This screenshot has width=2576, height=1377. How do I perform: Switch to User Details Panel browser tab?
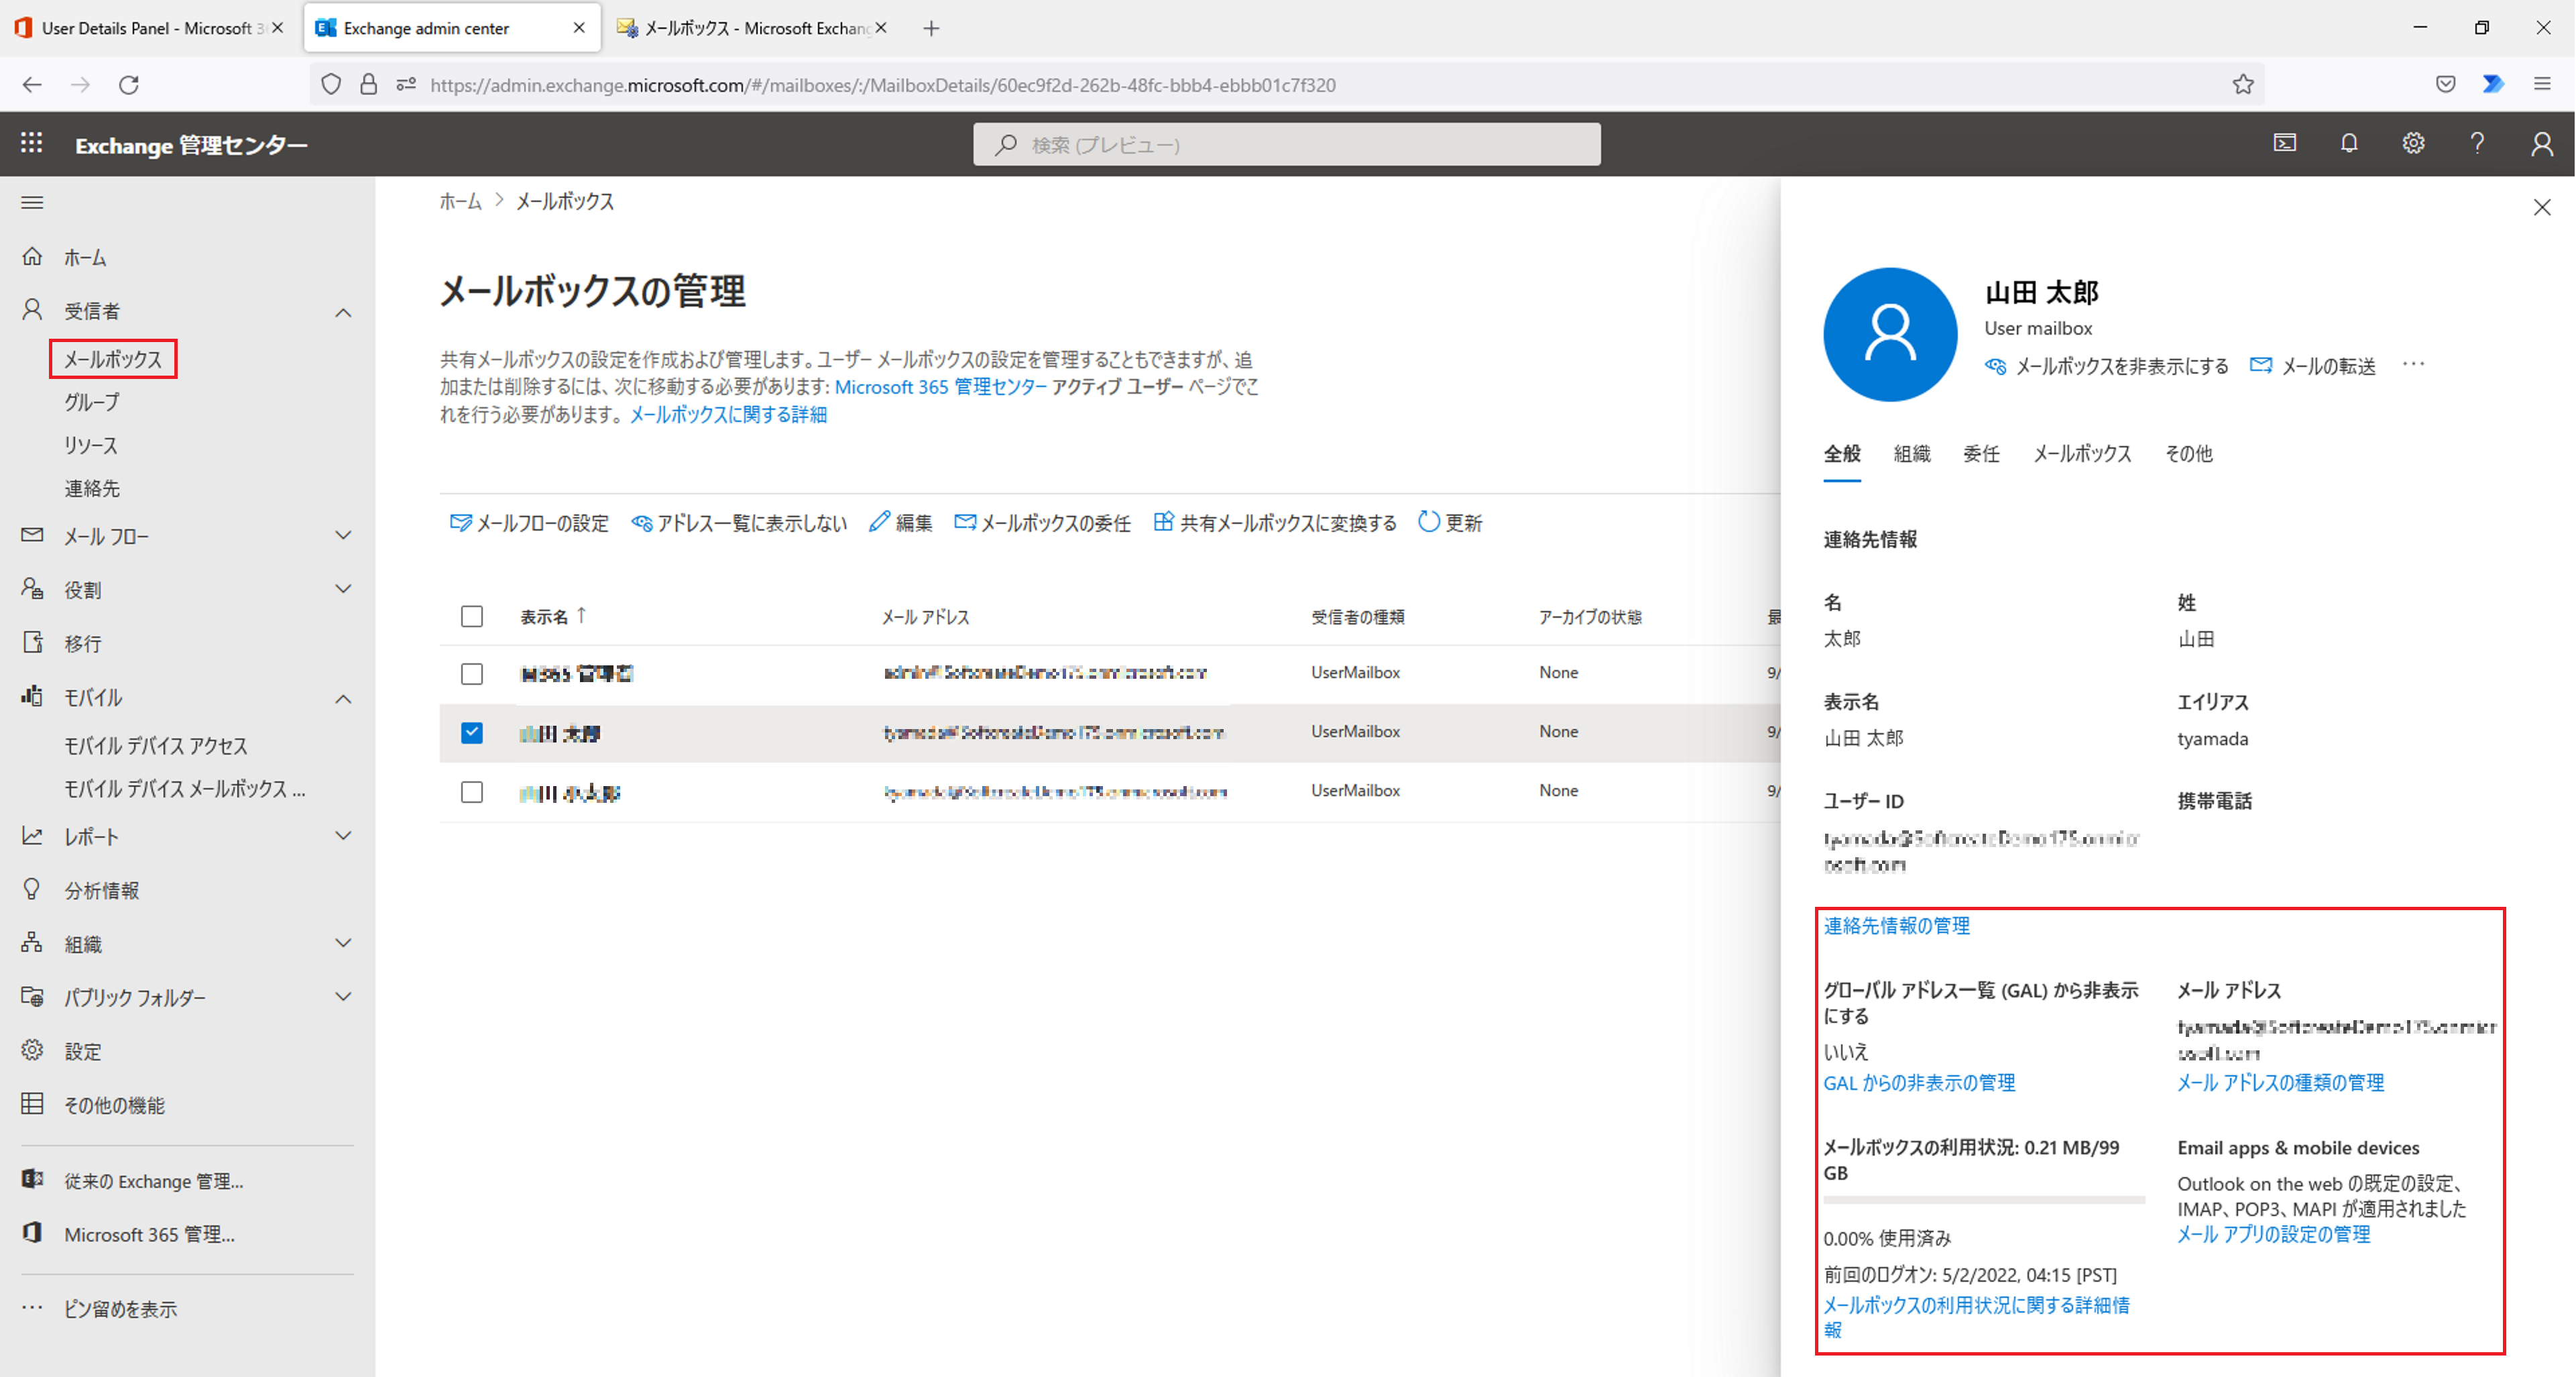click(x=148, y=28)
